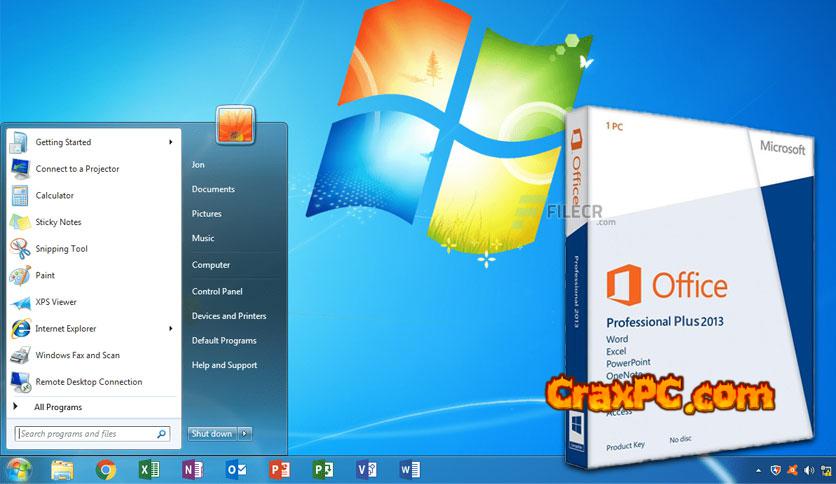Show hidden tray icons arrow

point(758,471)
